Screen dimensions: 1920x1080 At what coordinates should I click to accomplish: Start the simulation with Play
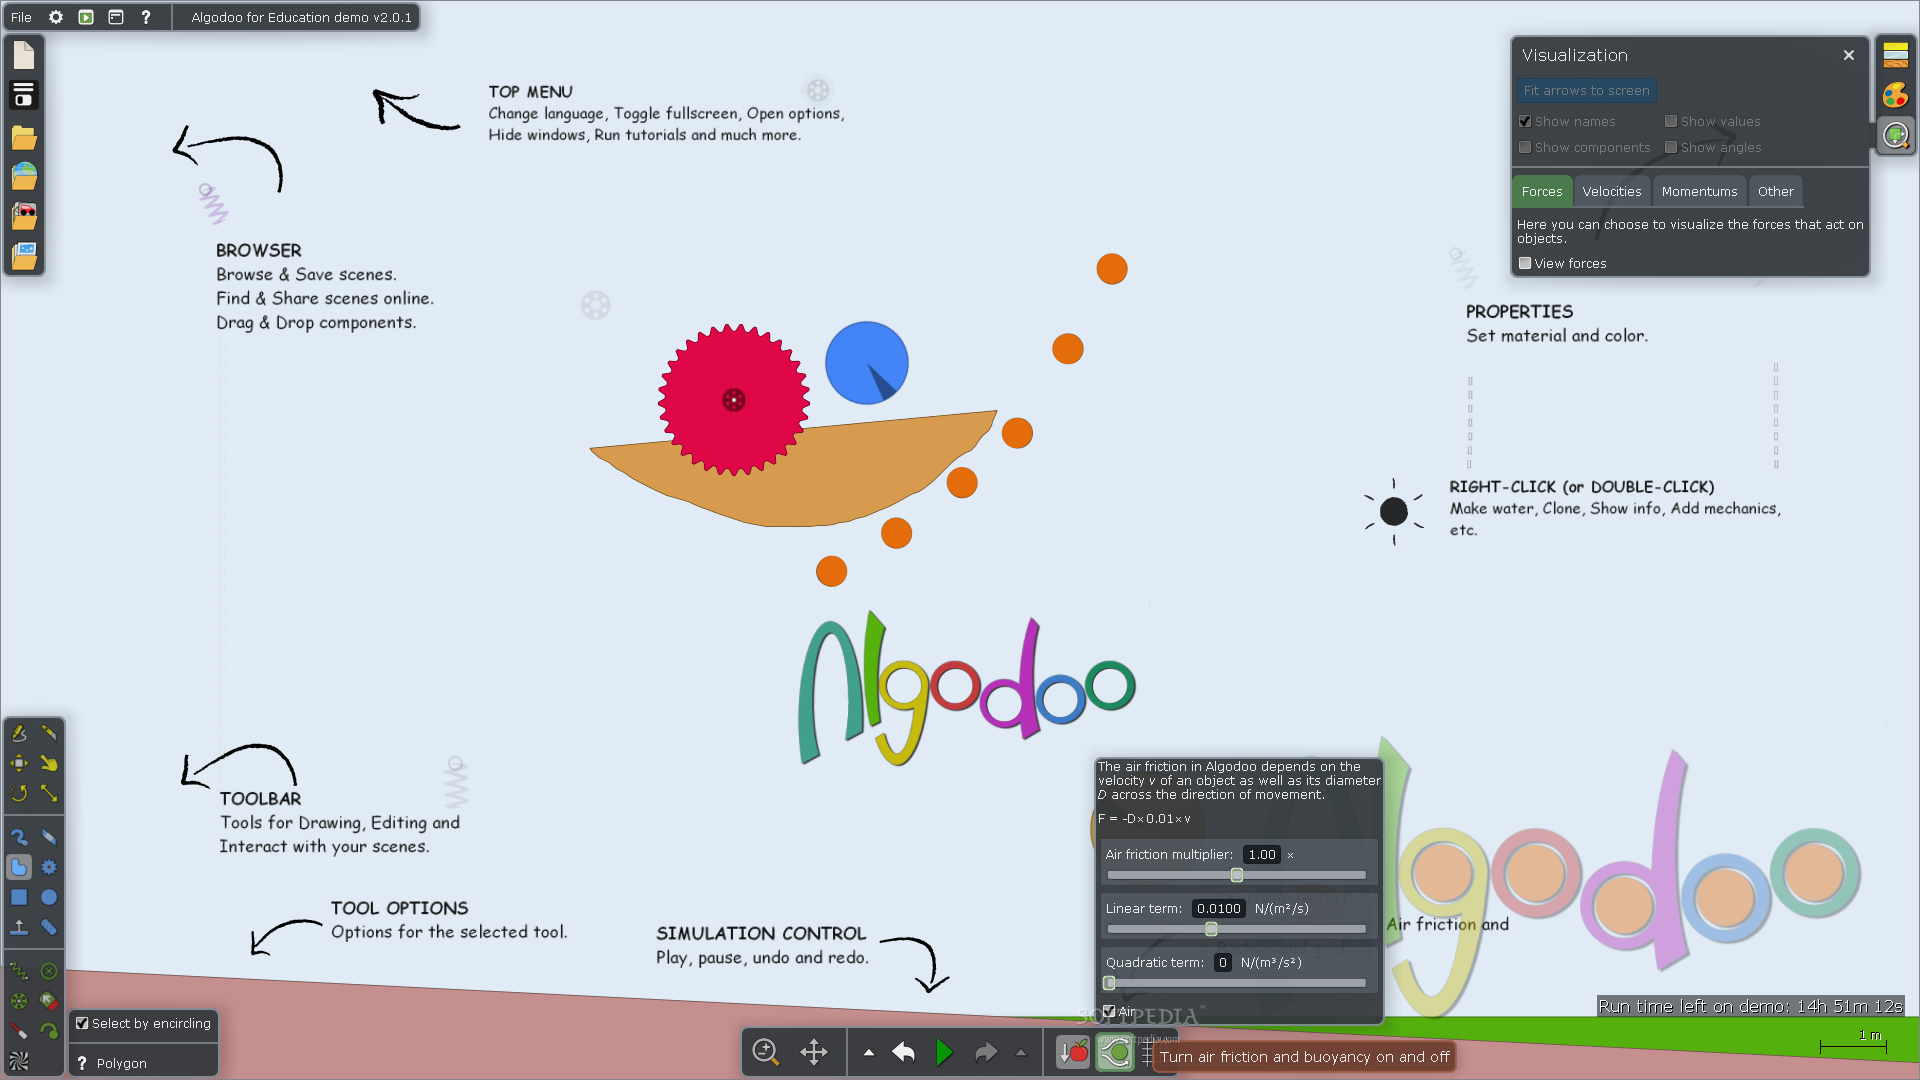click(944, 1052)
